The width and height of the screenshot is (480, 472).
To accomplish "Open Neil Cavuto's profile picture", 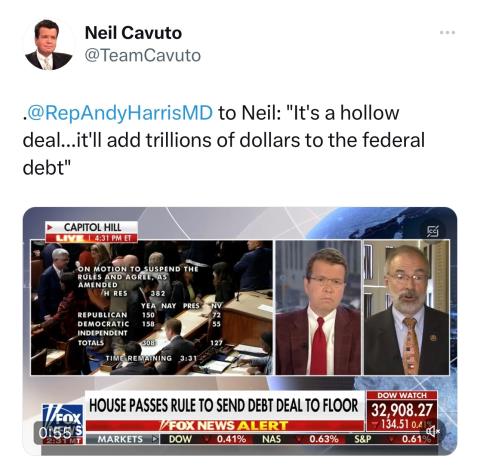I will click(x=48, y=45).
